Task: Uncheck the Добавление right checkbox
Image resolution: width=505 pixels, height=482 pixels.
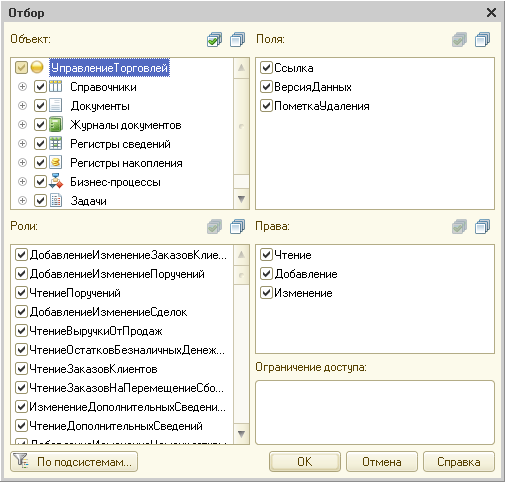Action: (x=266, y=274)
